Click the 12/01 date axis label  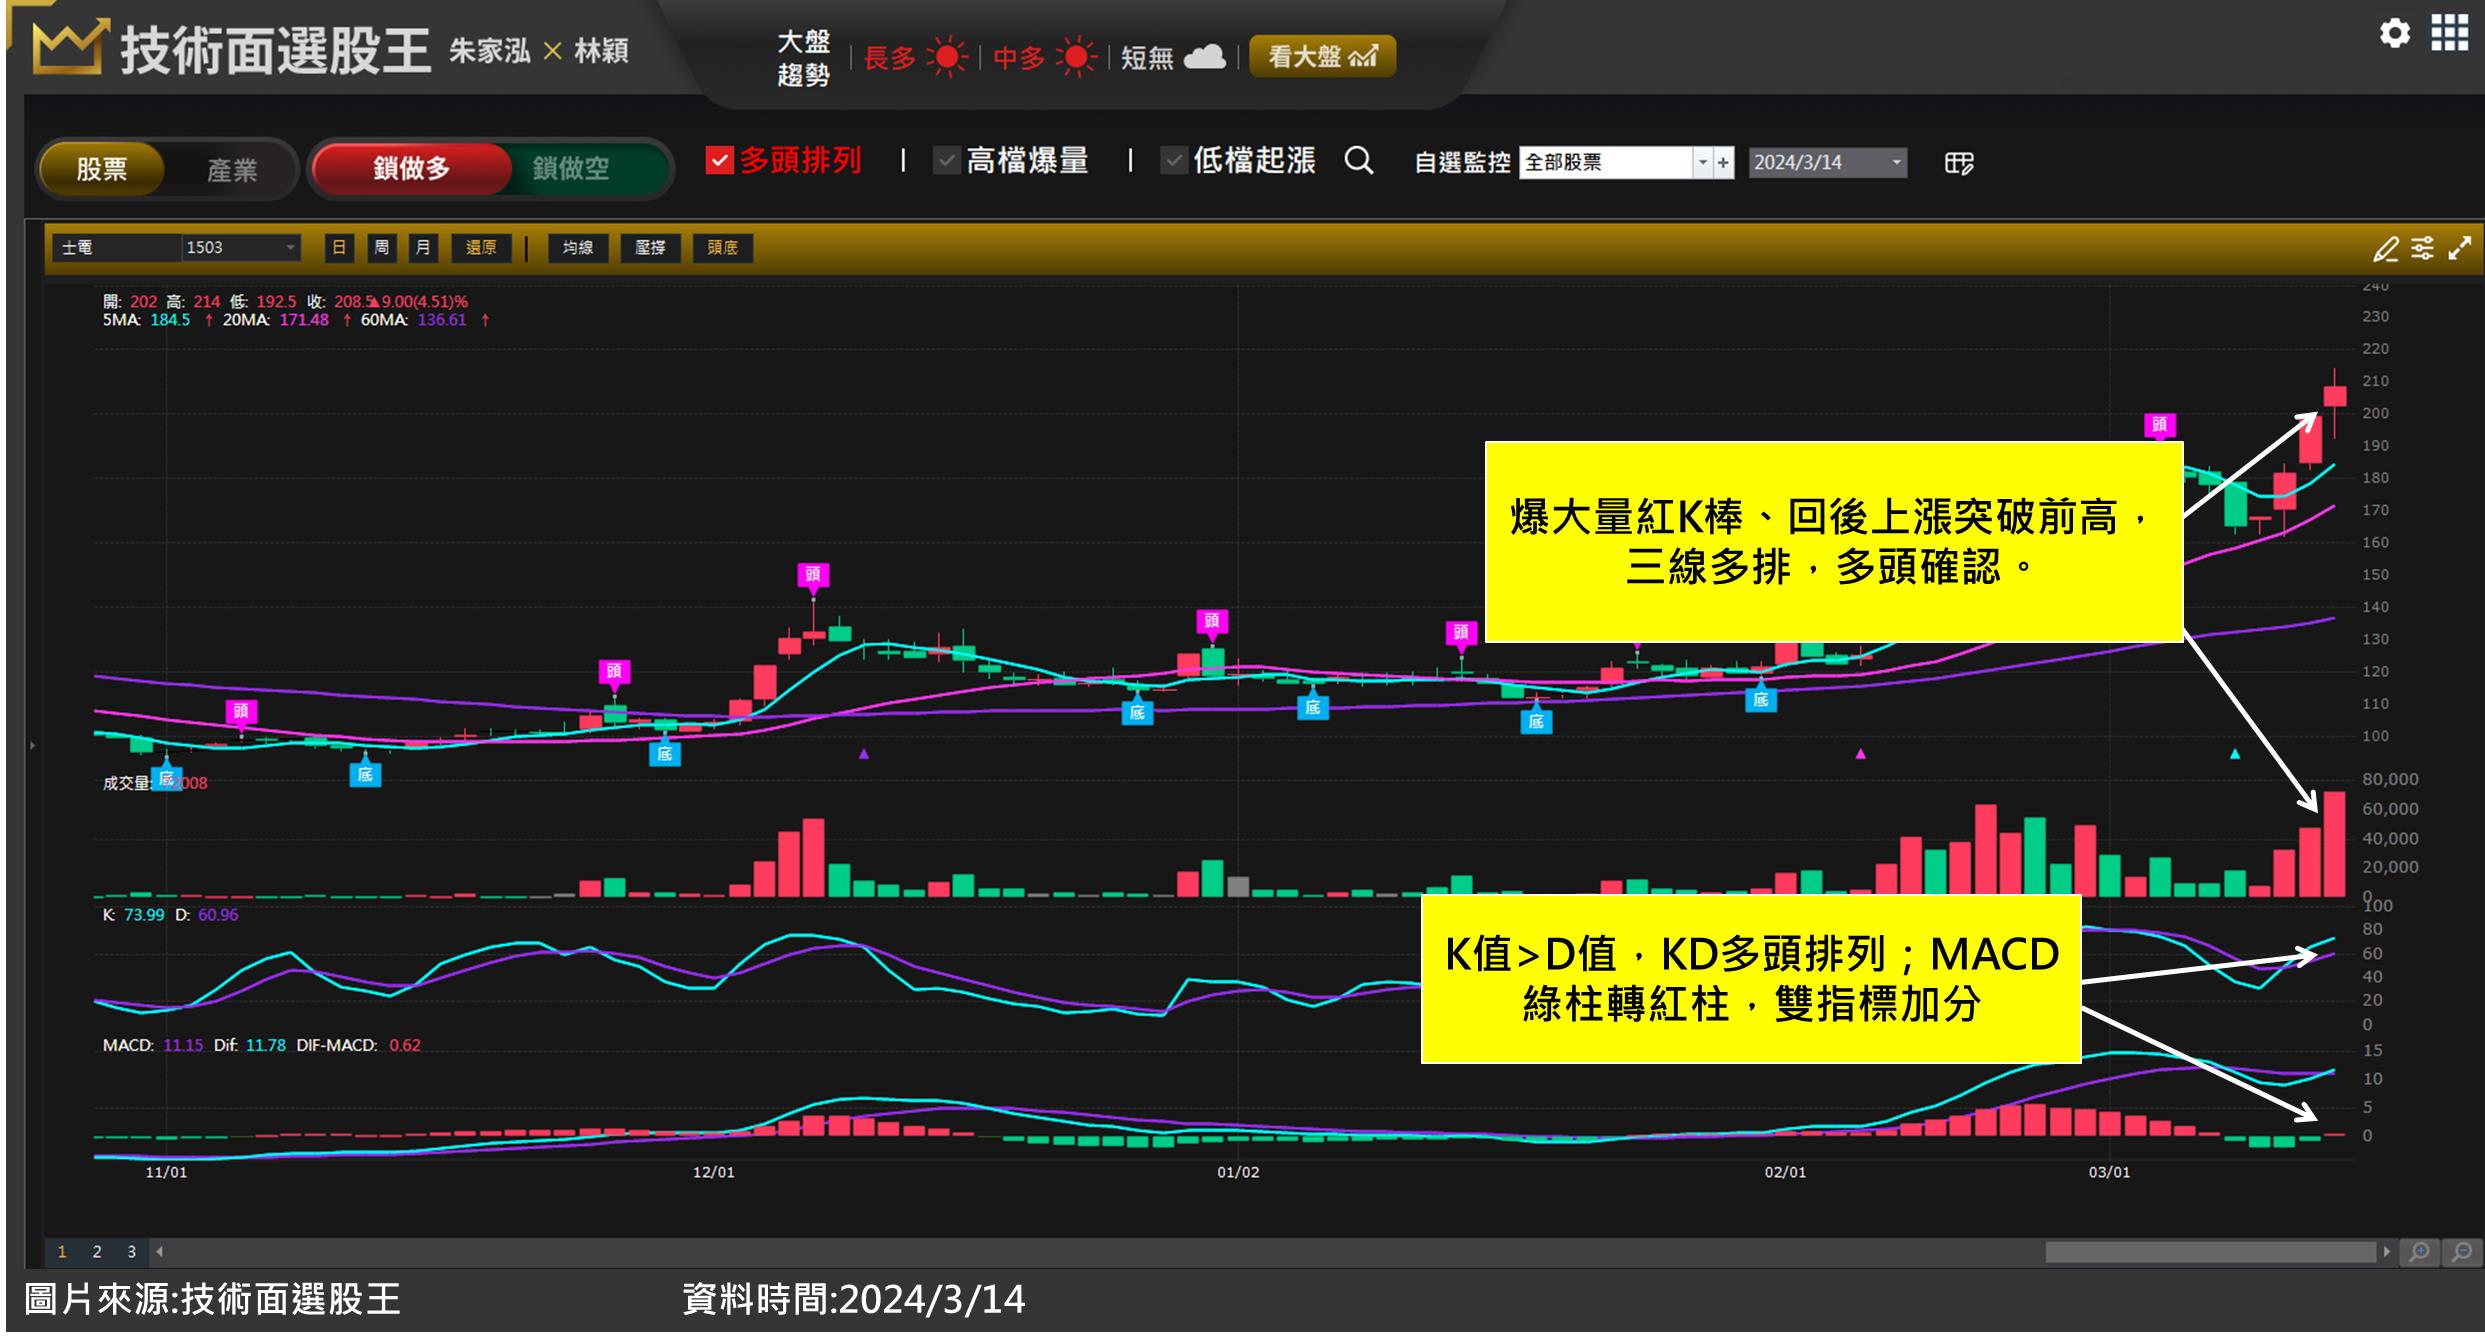tap(714, 1172)
